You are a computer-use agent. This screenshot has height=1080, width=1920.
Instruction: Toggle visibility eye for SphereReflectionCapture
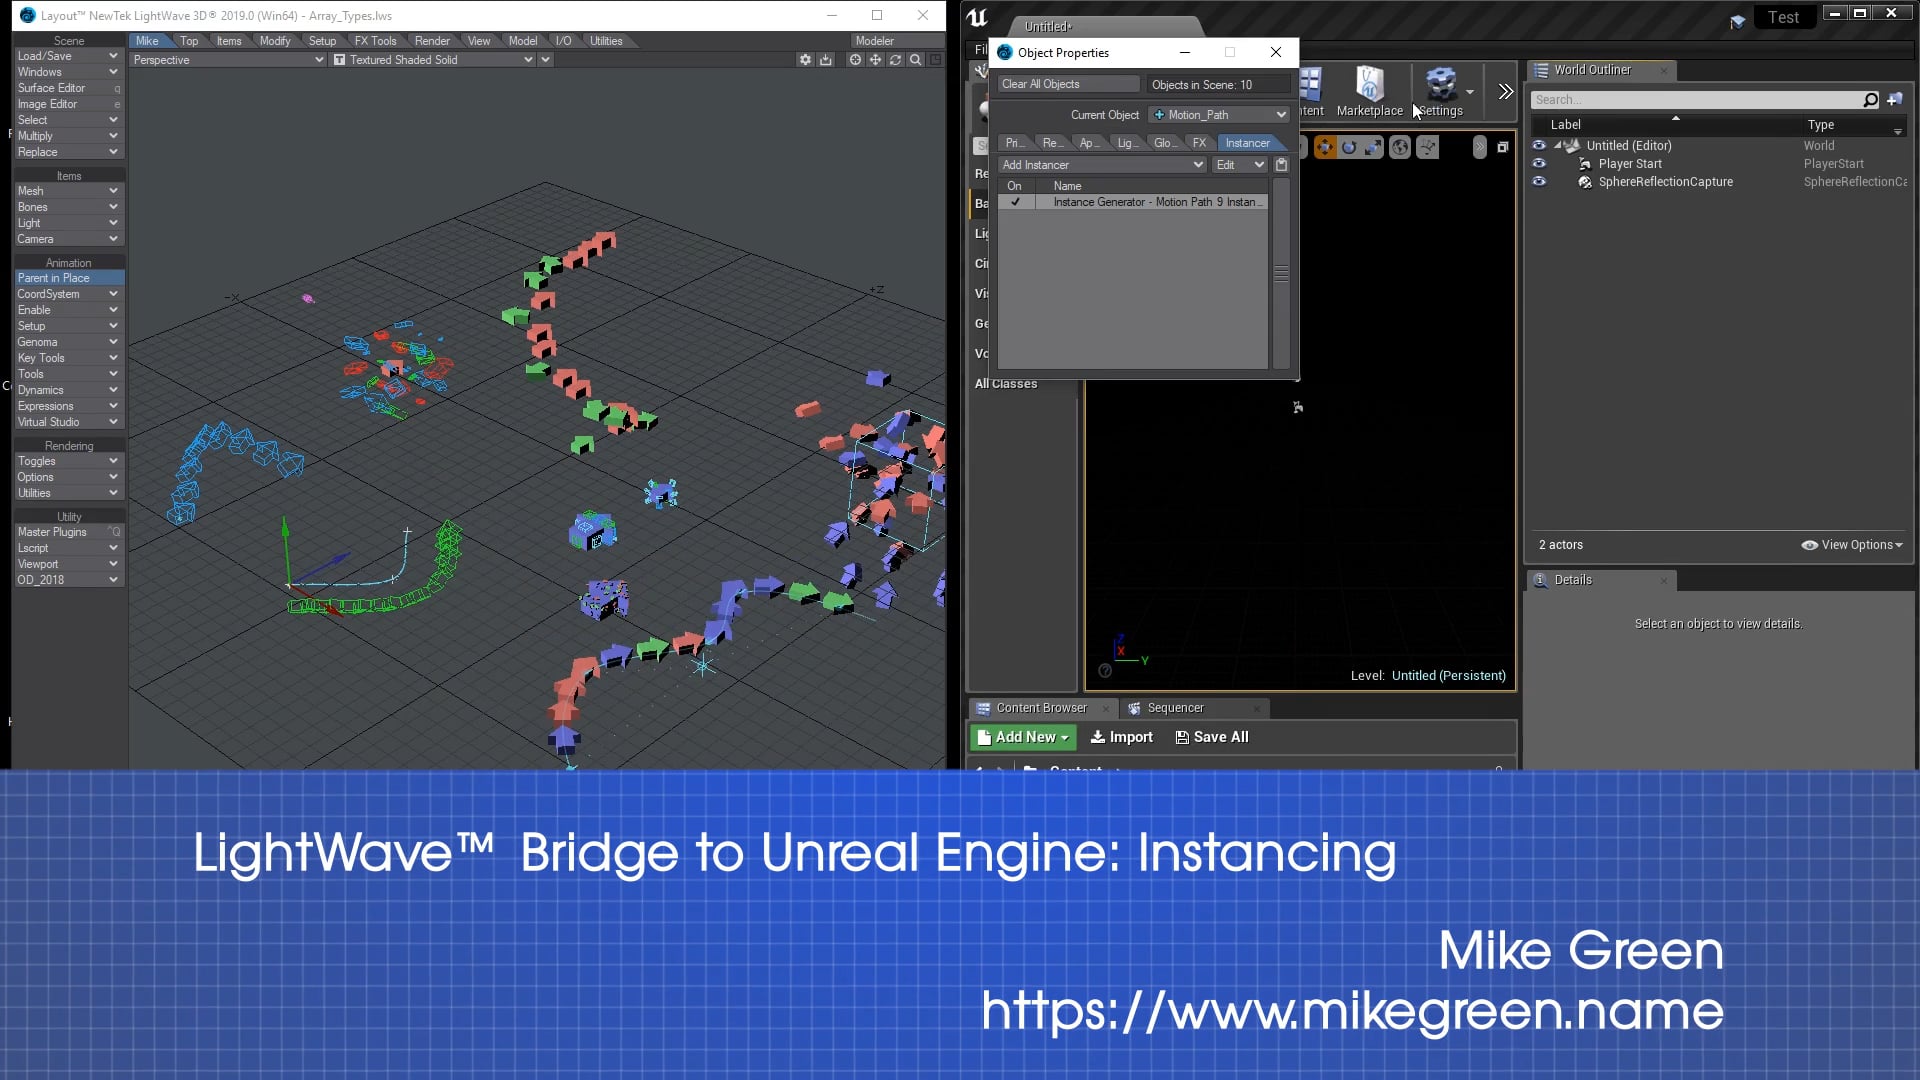pos(1539,182)
